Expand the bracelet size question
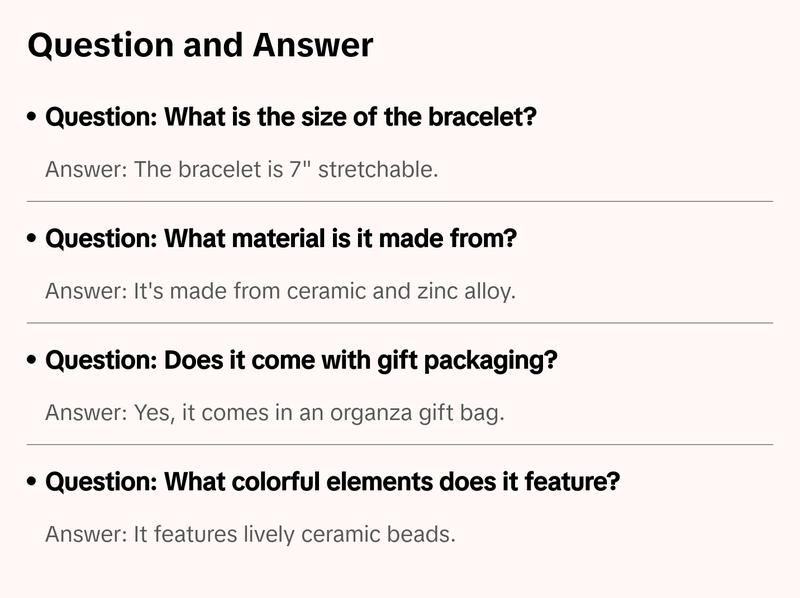This screenshot has height=598, width=800. click(291, 118)
